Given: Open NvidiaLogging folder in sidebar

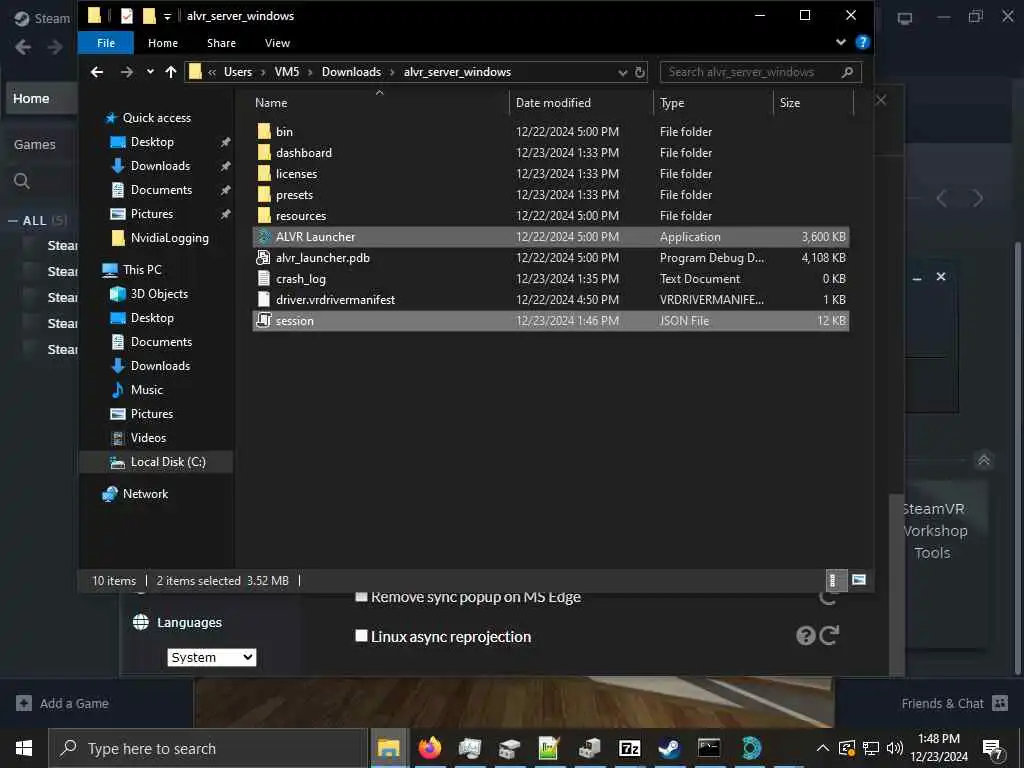Looking at the screenshot, I should 169,238.
